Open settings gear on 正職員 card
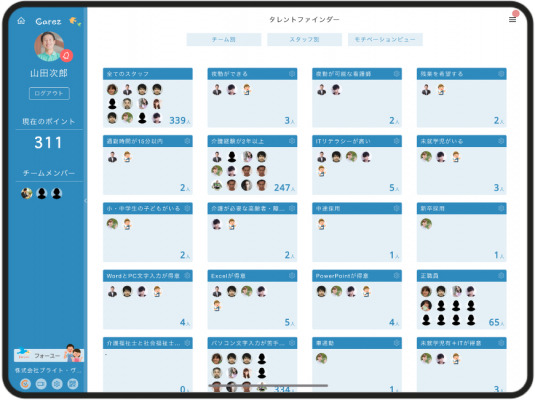535x400 pixels. click(x=501, y=275)
